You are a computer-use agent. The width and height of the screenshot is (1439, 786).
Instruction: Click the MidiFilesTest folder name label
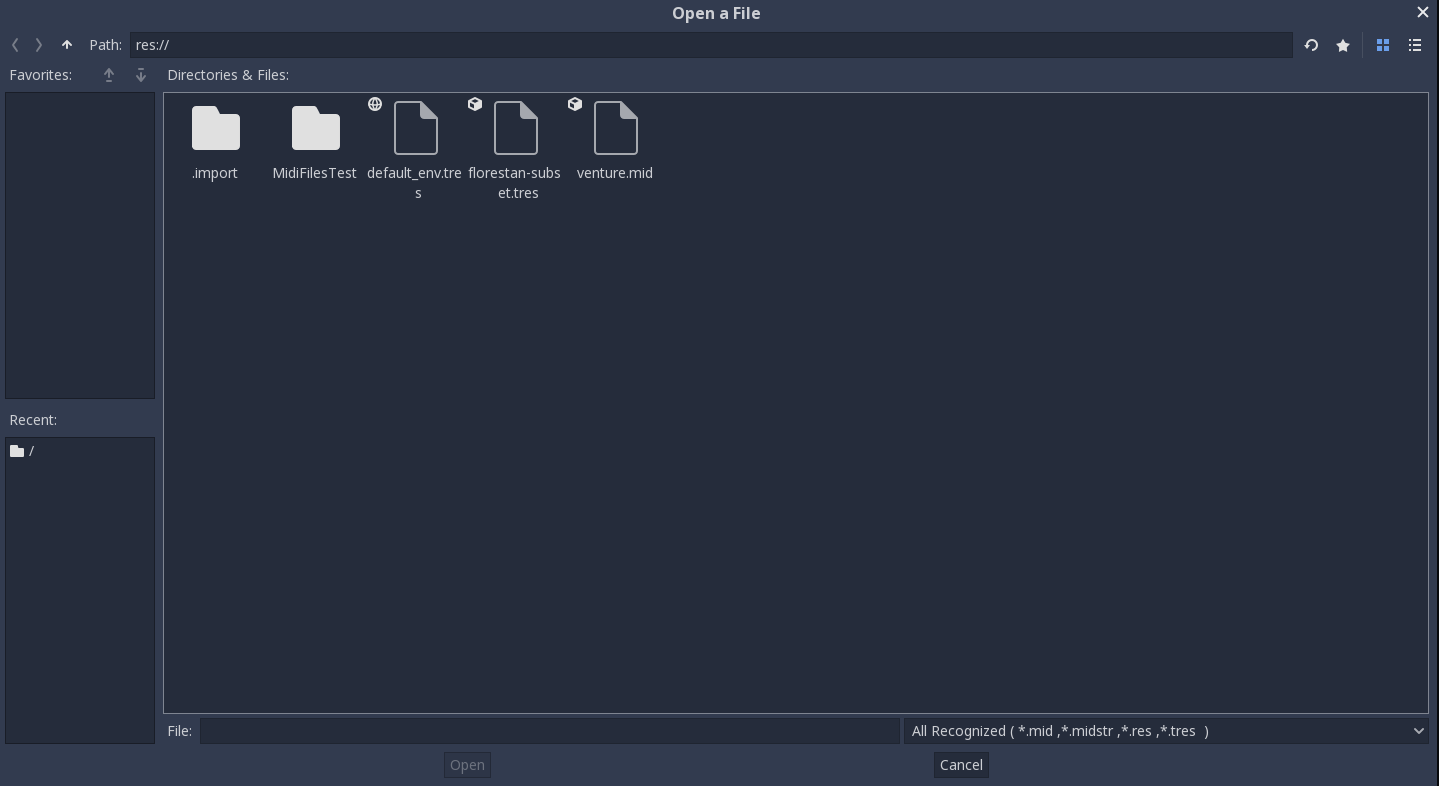(x=315, y=173)
